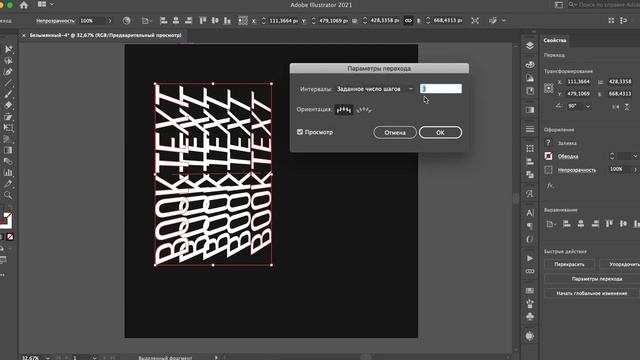Viewport: 640px width, 360px height.
Task: Close the Безымянный-4 document tab
Action: pos(23,36)
